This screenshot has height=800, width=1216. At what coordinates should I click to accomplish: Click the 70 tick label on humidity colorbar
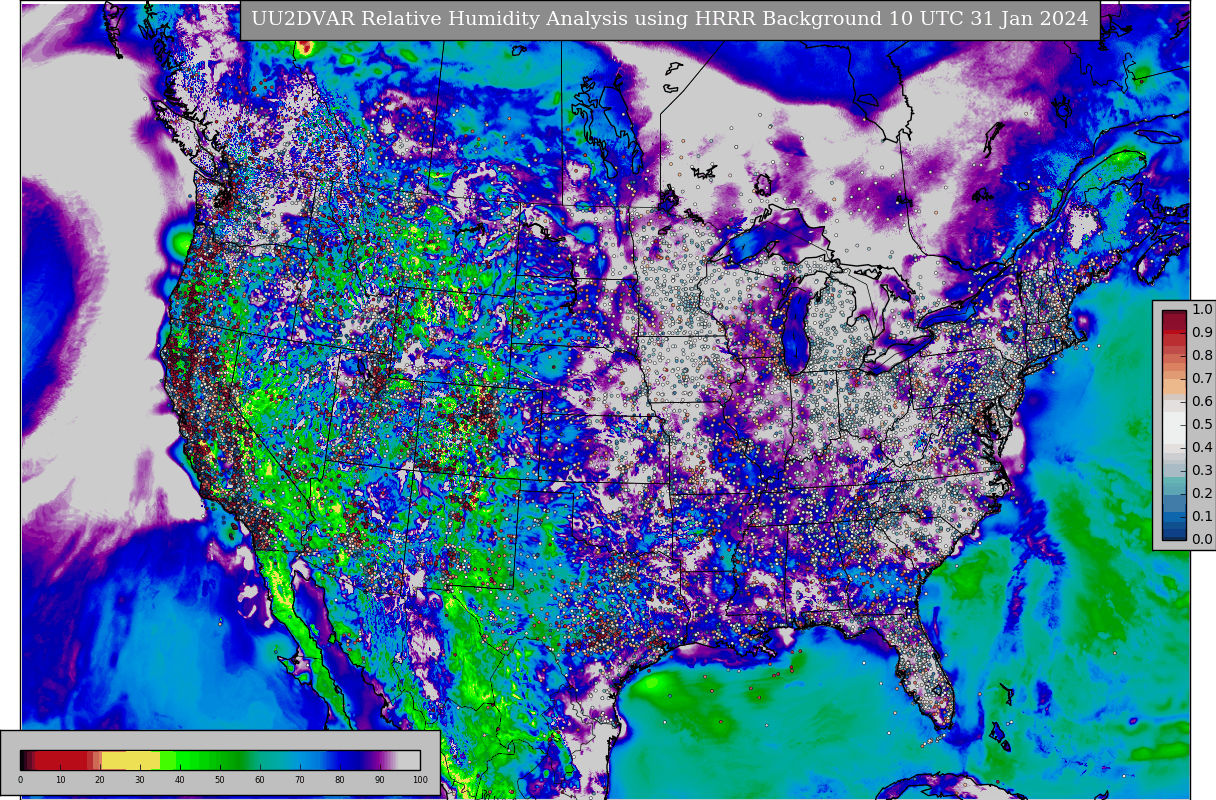click(x=300, y=780)
